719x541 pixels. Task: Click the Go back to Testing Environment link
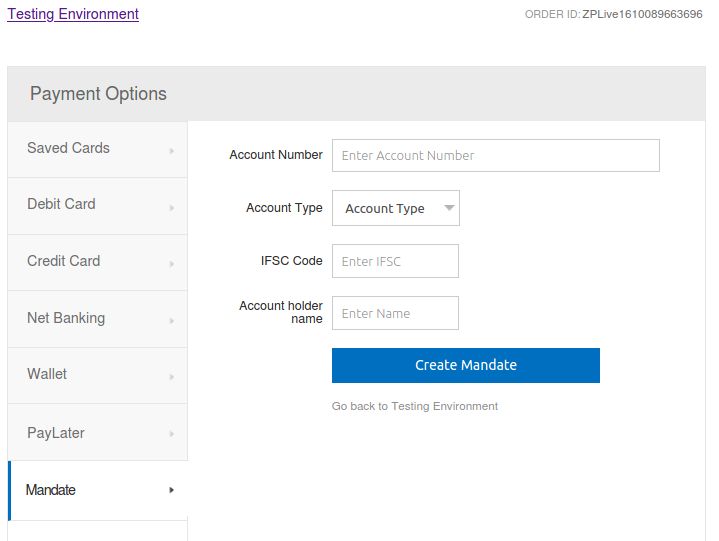[x=415, y=406]
